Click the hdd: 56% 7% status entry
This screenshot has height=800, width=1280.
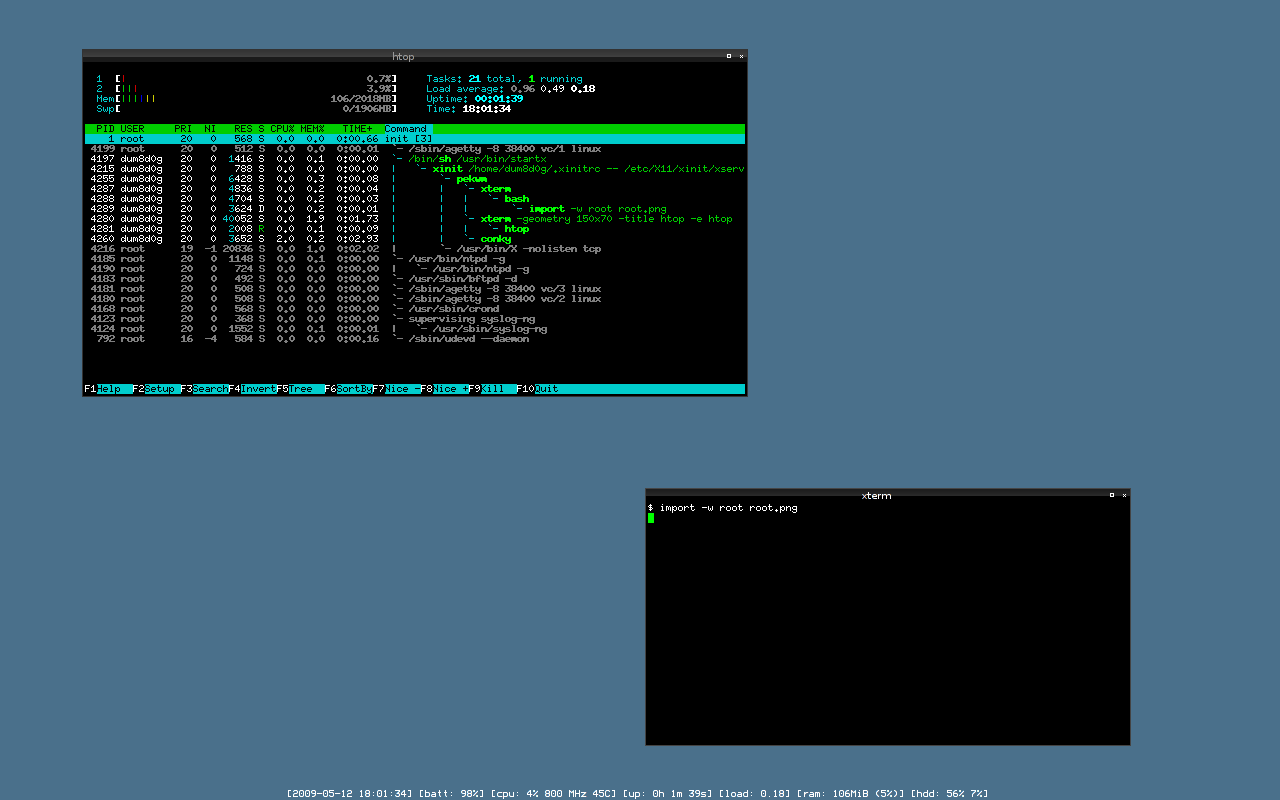(949, 794)
